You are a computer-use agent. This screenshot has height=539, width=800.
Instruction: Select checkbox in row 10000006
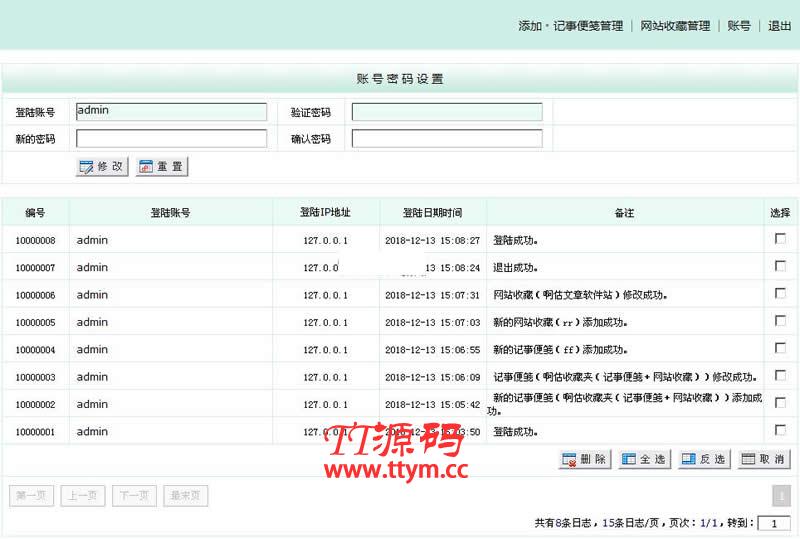click(780, 293)
